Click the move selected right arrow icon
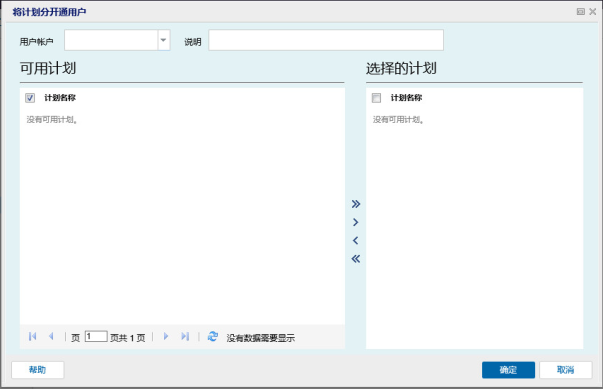 (x=356, y=222)
